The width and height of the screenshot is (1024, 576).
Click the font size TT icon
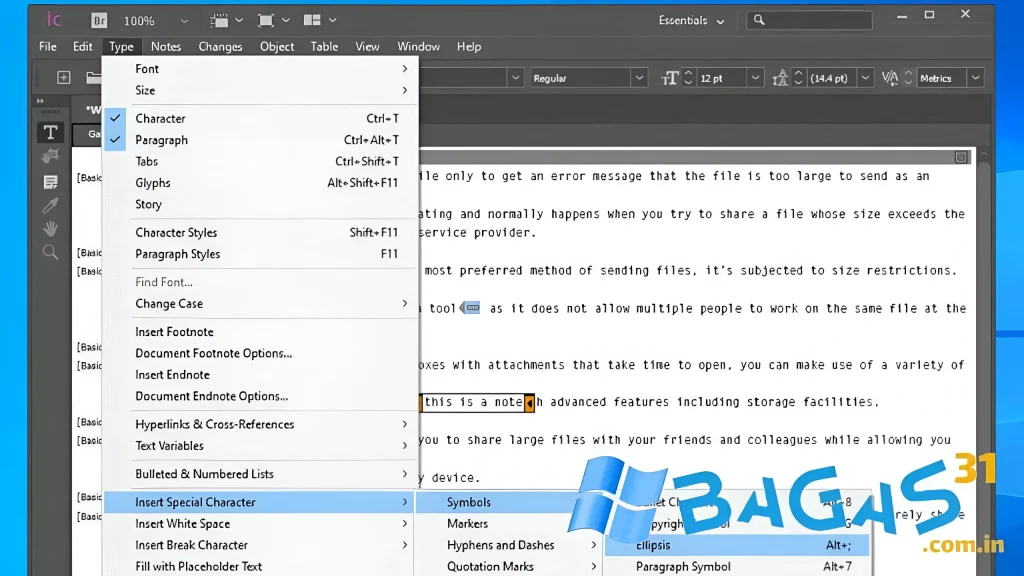pyautogui.click(x=669, y=78)
